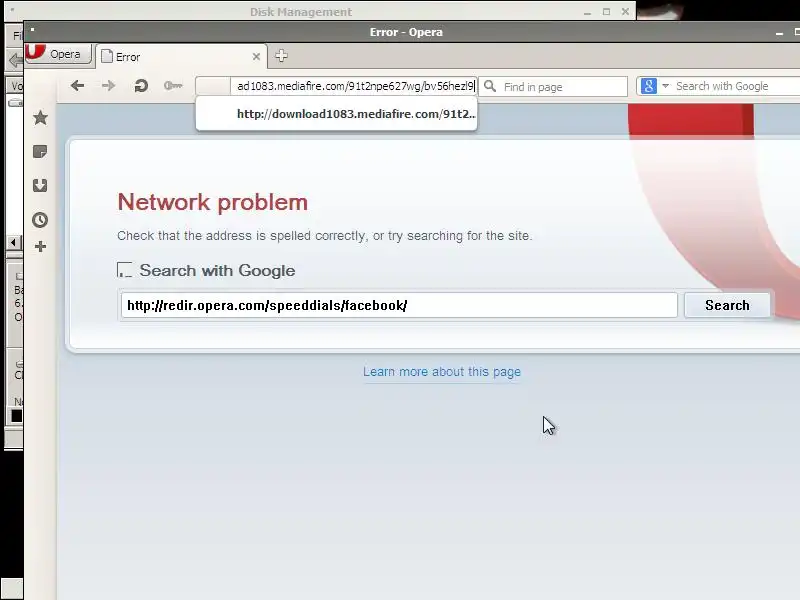Open the History clock panel icon

click(x=40, y=220)
